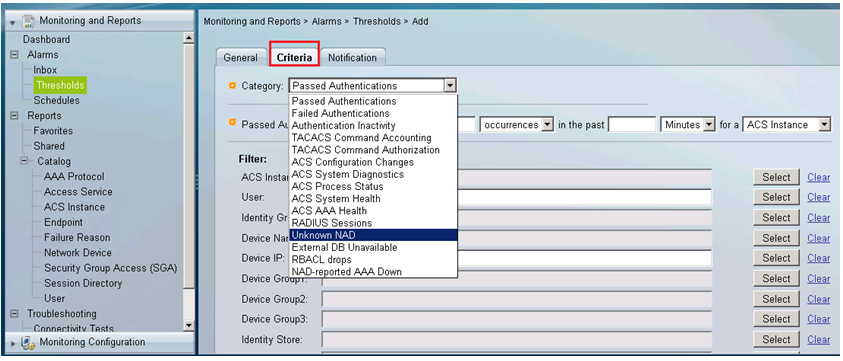Click the Monitoring and Reports panel icon

coord(28,22)
